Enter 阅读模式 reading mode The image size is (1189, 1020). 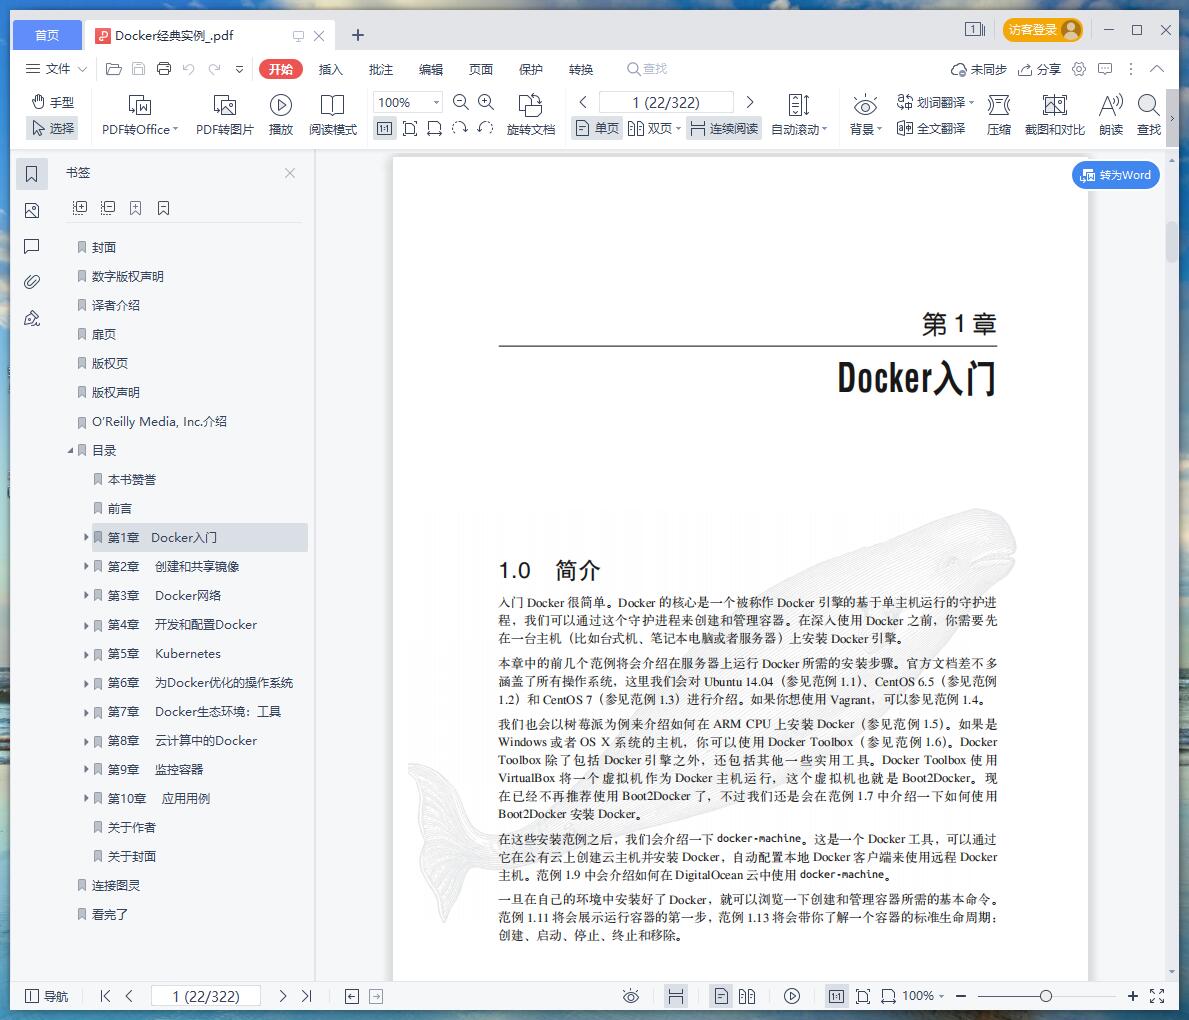tap(332, 115)
